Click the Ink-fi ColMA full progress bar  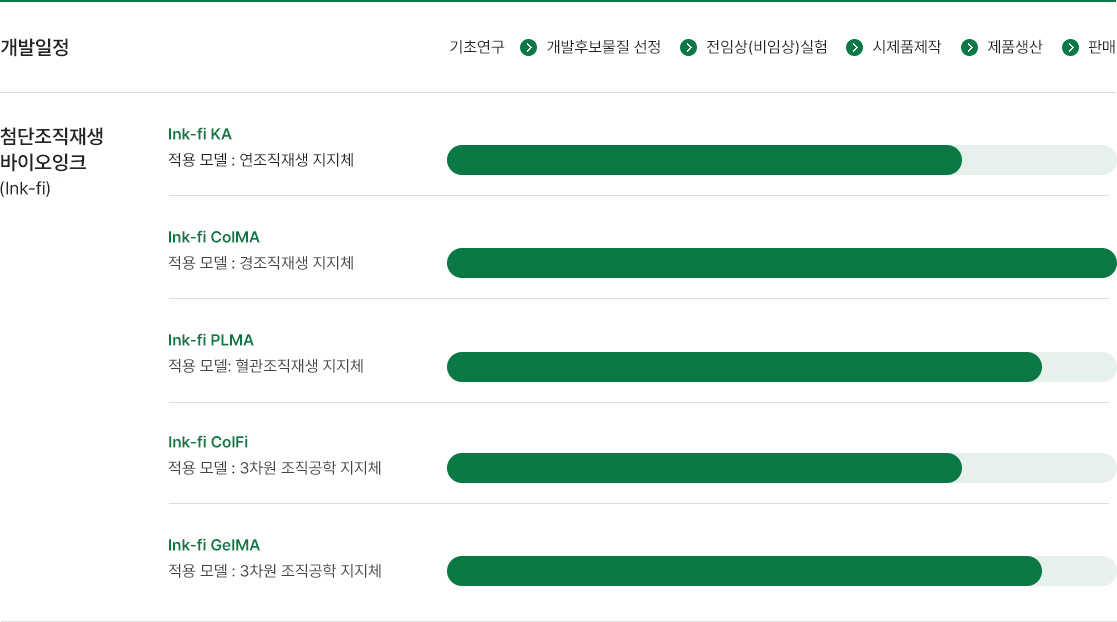tap(781, 263)
